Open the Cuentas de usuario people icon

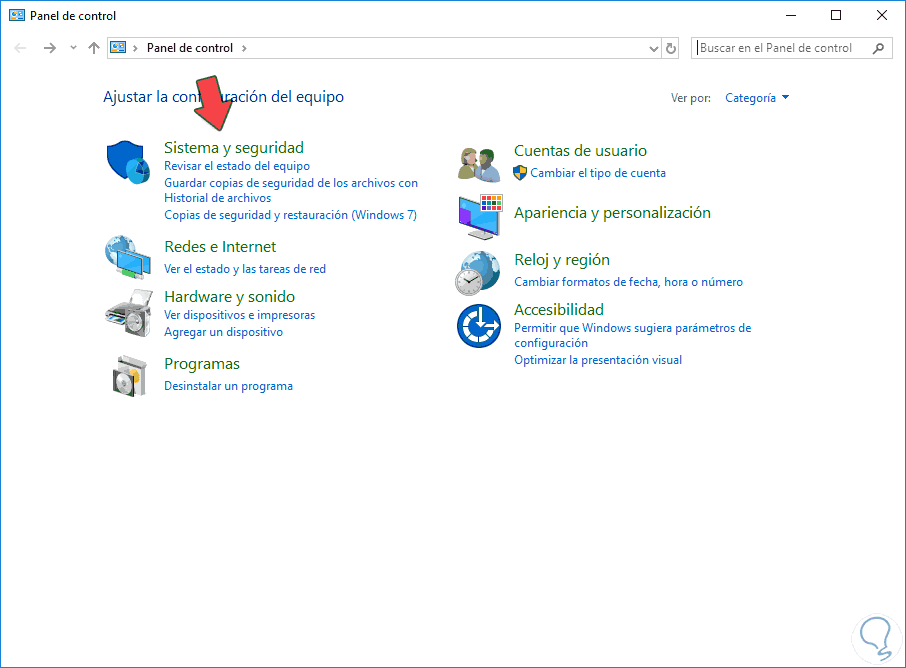tap(479, 164)
